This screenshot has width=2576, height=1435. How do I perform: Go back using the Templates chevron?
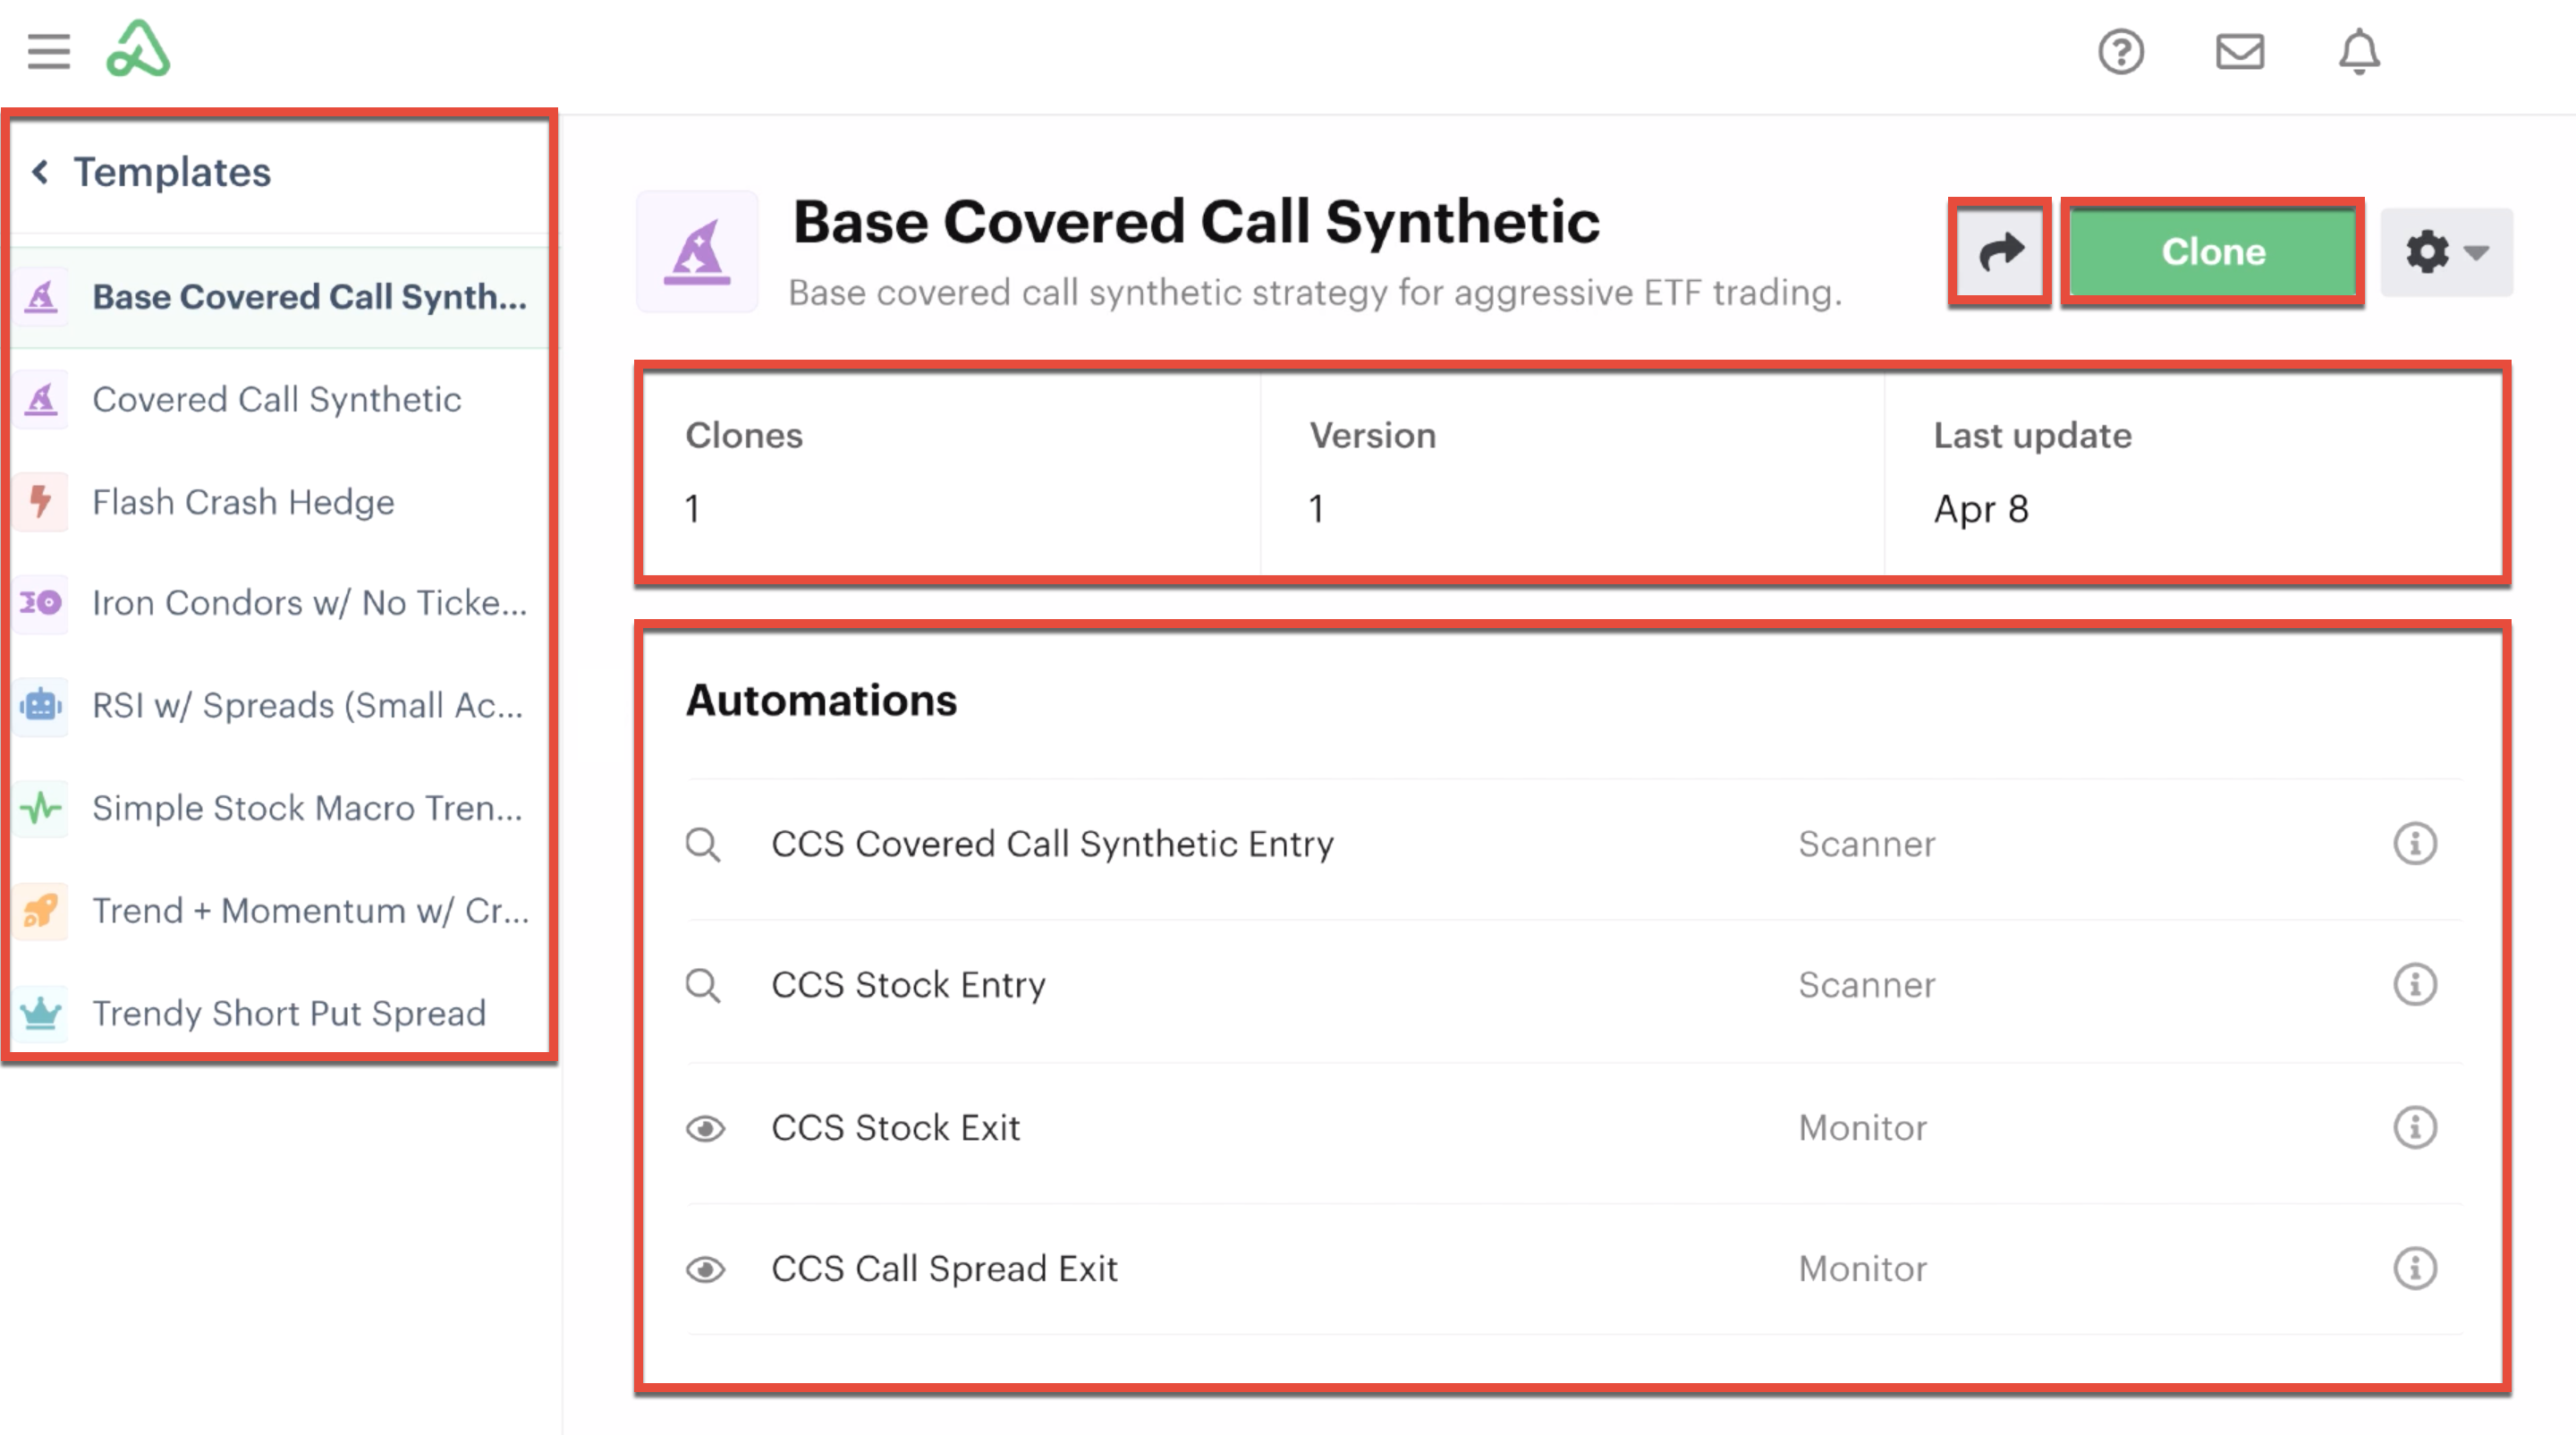pos(40,172)
